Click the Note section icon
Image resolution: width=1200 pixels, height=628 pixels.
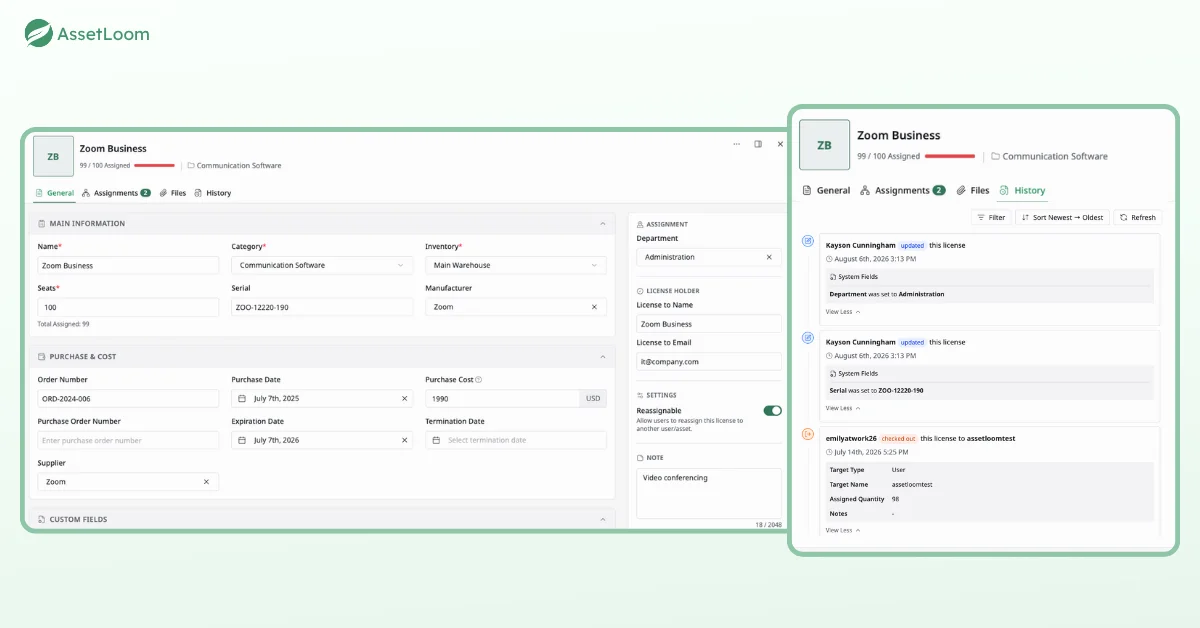[640, 457]
